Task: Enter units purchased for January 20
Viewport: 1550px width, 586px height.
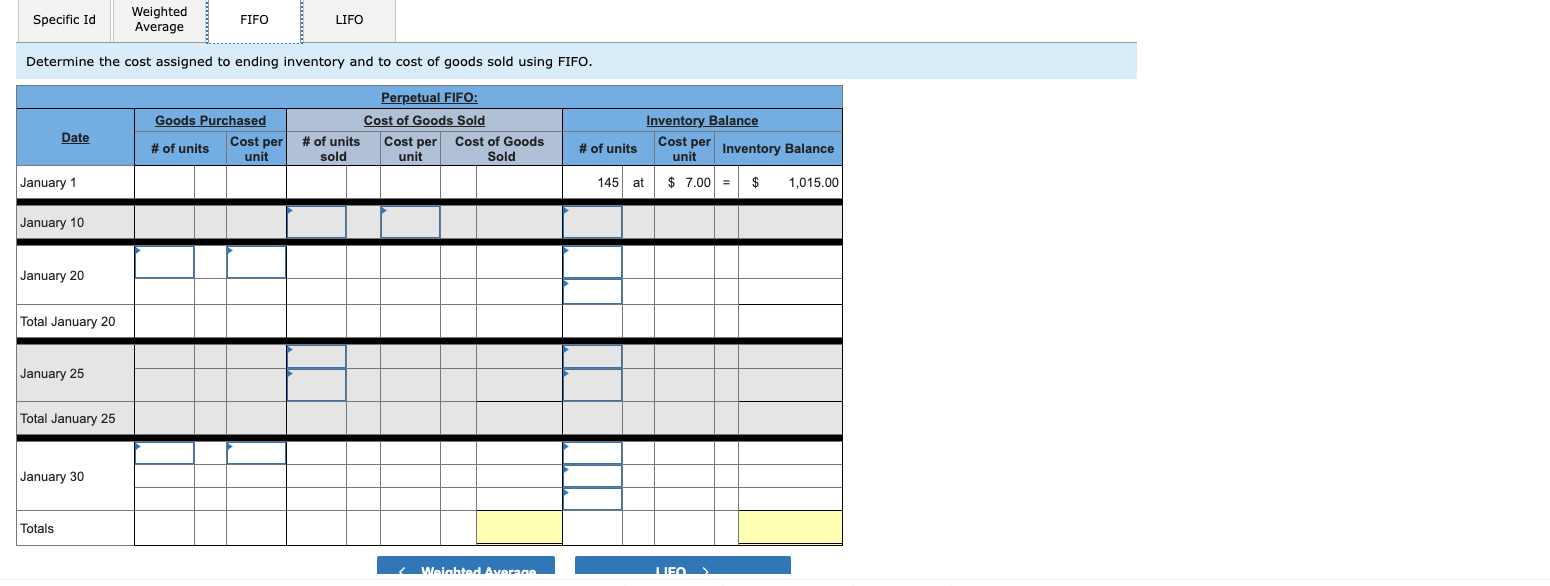Action: 164,261
